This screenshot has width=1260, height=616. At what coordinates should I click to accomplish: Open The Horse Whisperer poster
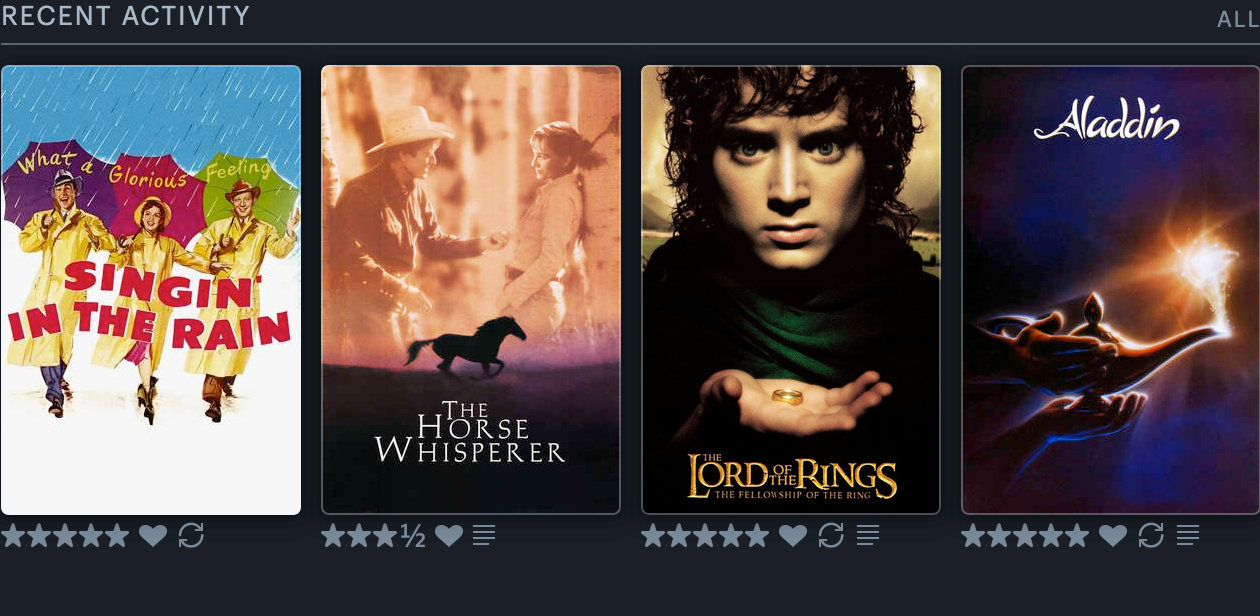tap(471, 290)
